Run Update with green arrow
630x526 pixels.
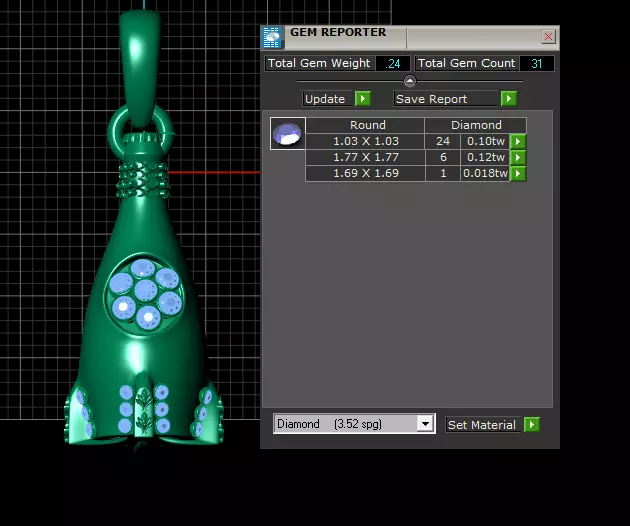tap(363, 98)
